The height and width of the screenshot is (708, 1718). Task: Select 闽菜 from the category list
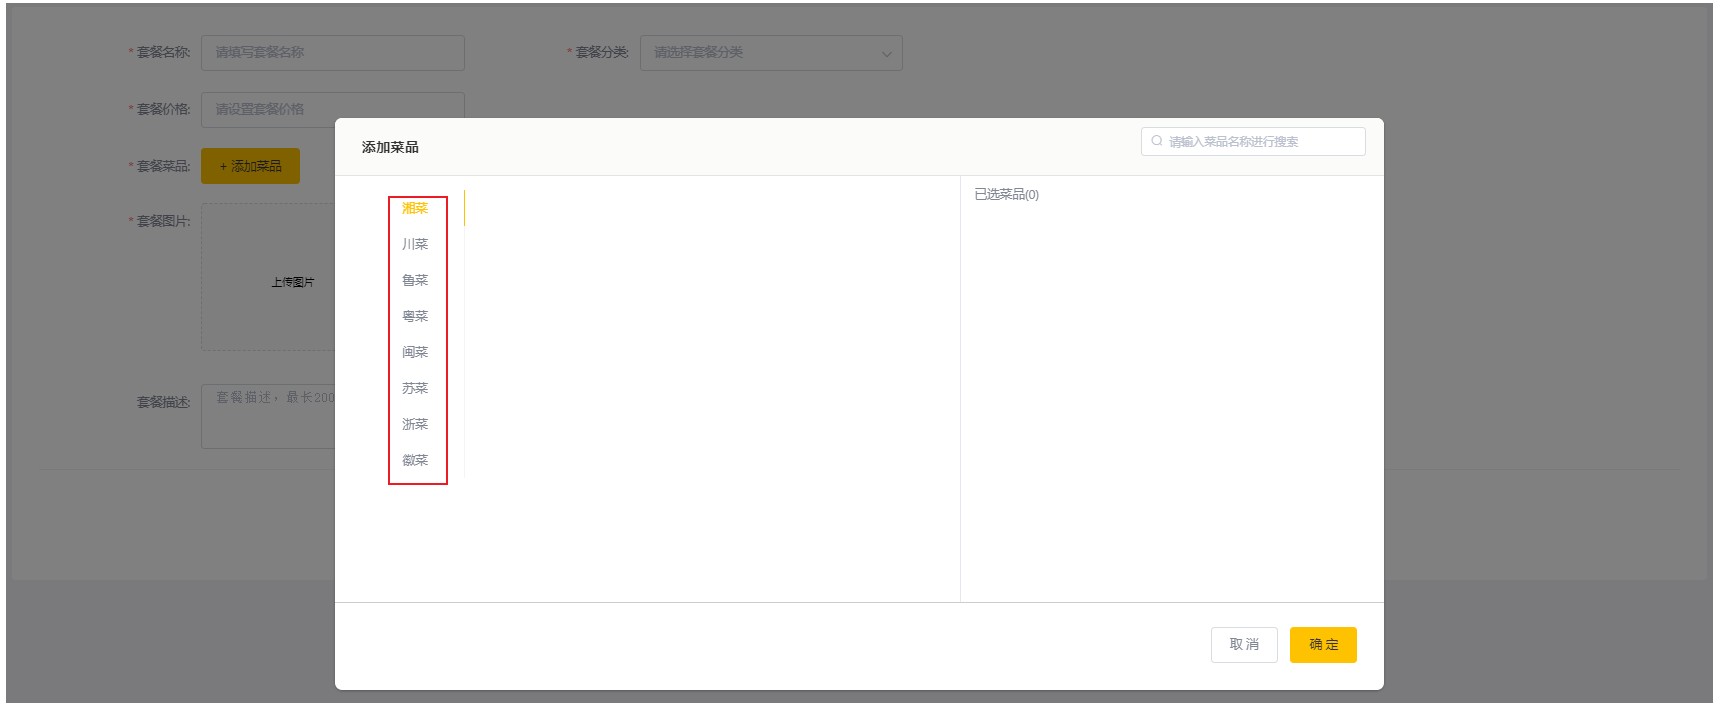click(415, 352)
